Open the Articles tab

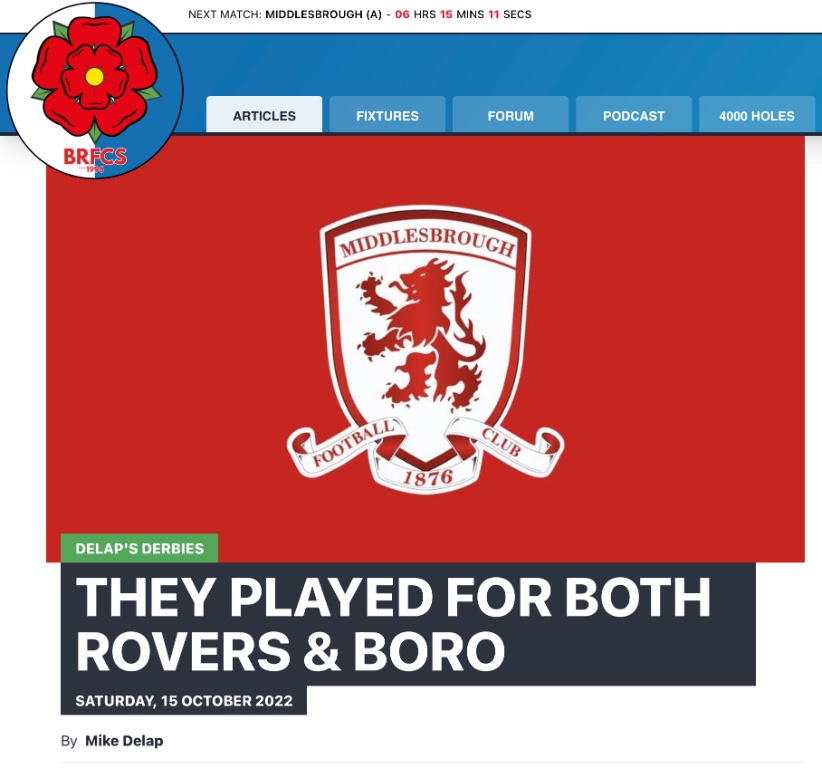264,115
